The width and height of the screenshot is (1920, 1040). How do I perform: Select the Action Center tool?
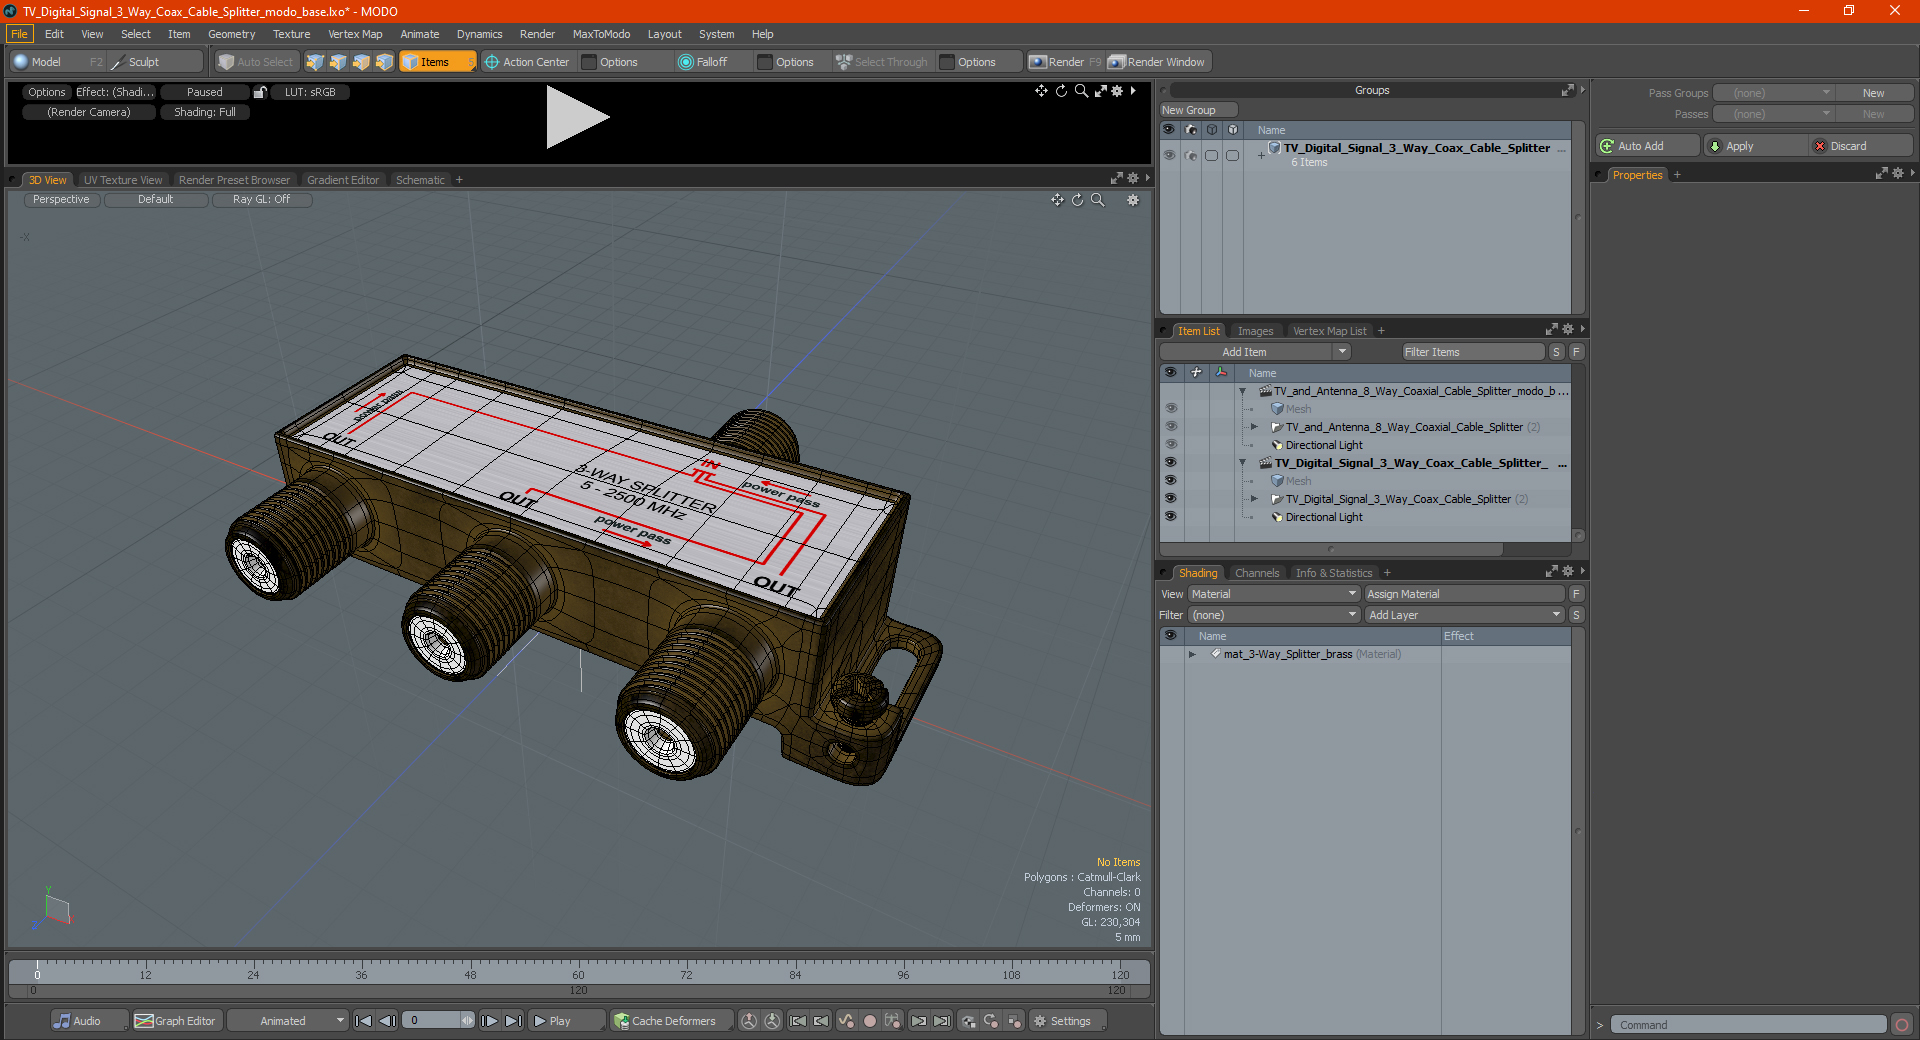[x=527, y=62]
